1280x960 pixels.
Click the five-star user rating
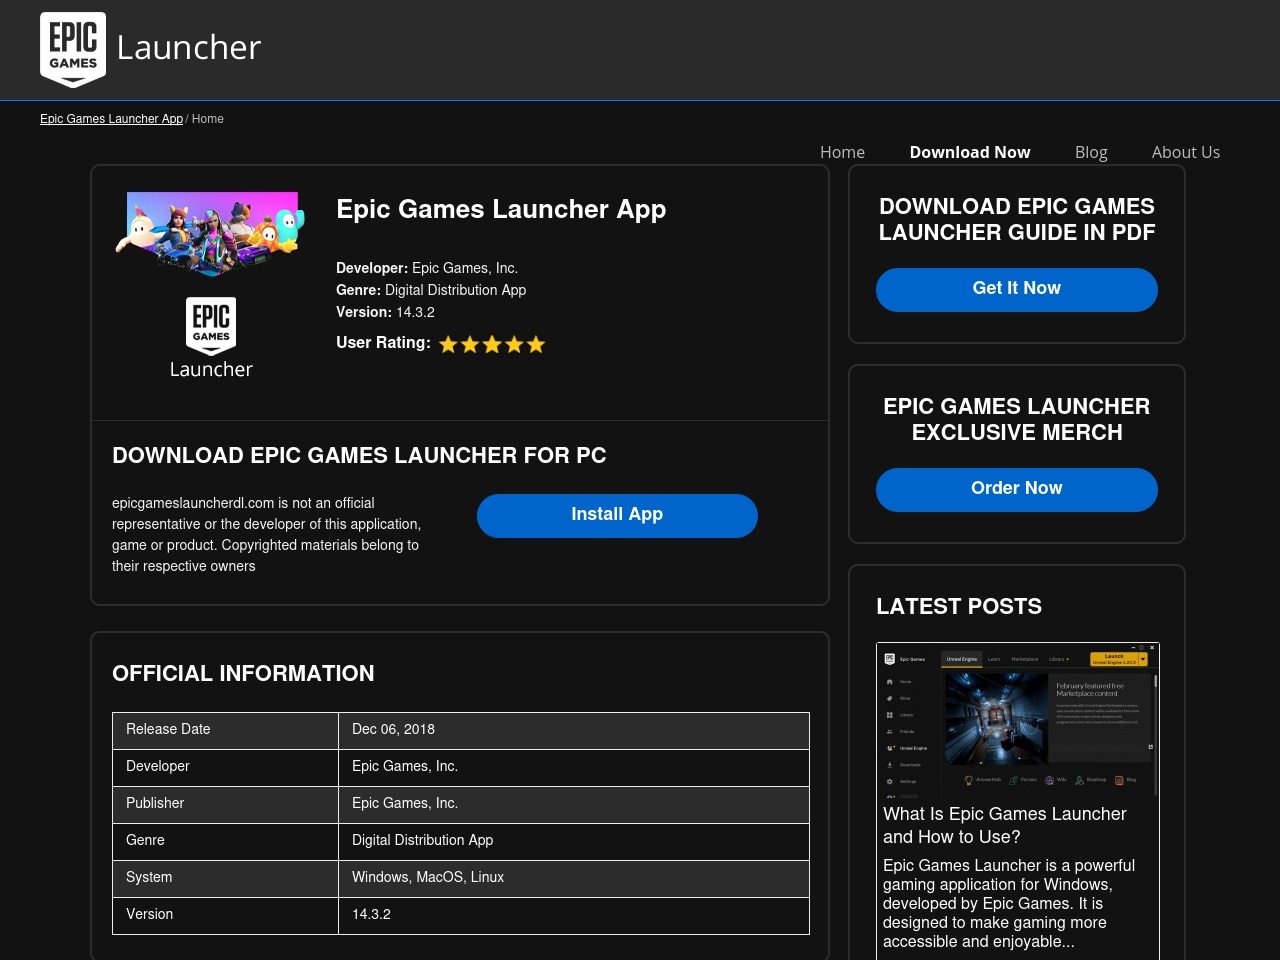[492, 344]
